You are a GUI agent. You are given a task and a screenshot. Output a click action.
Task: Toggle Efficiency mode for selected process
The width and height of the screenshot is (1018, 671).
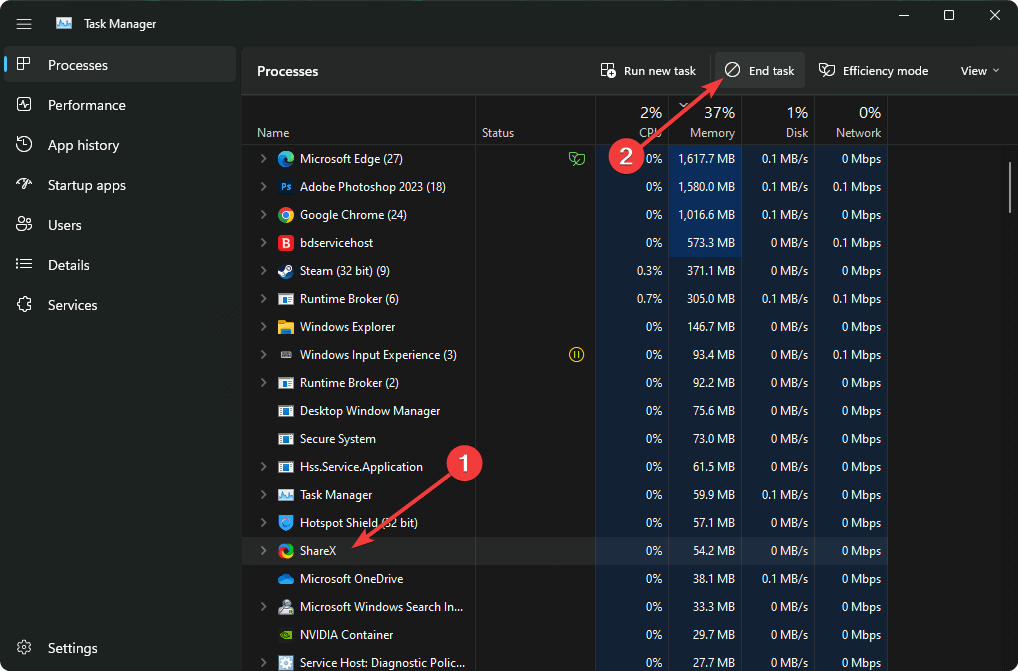coord(873,71)
